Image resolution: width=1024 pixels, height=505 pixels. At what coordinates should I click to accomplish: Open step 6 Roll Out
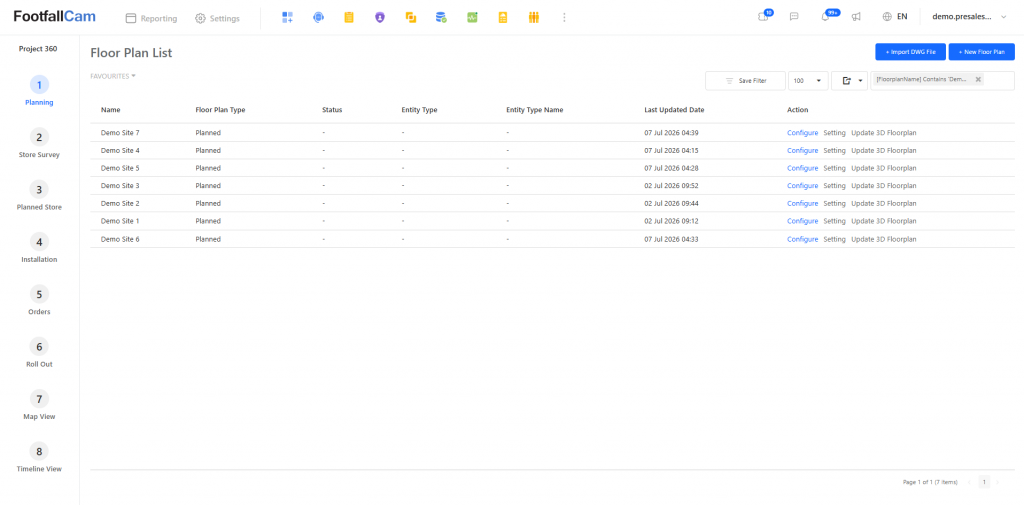39,353
